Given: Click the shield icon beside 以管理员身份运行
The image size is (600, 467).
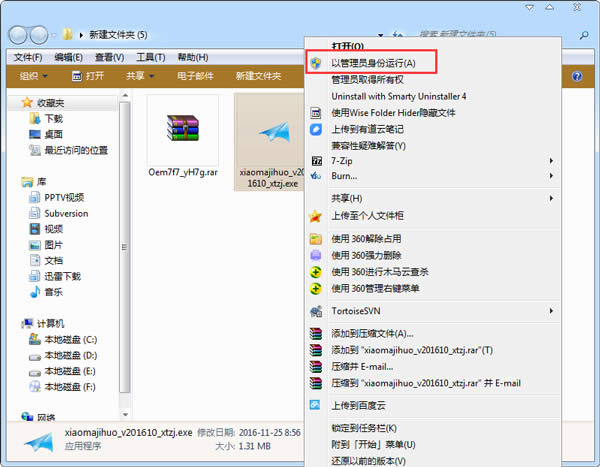Looking at the screenshot, I should point(316,62).
